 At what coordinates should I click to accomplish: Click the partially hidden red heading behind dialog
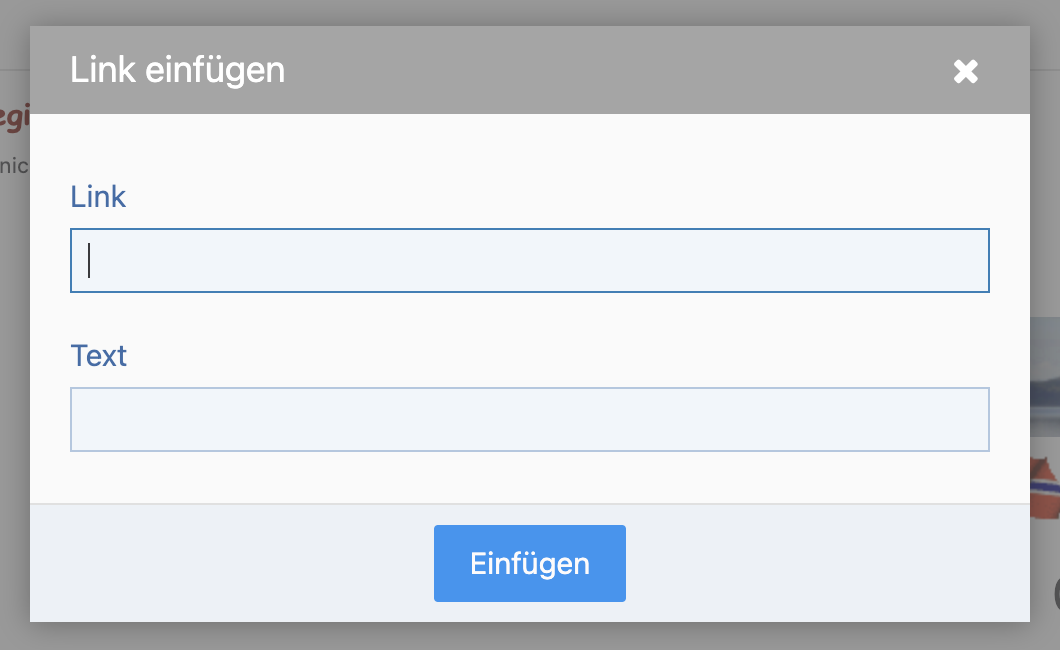(14, 116)
